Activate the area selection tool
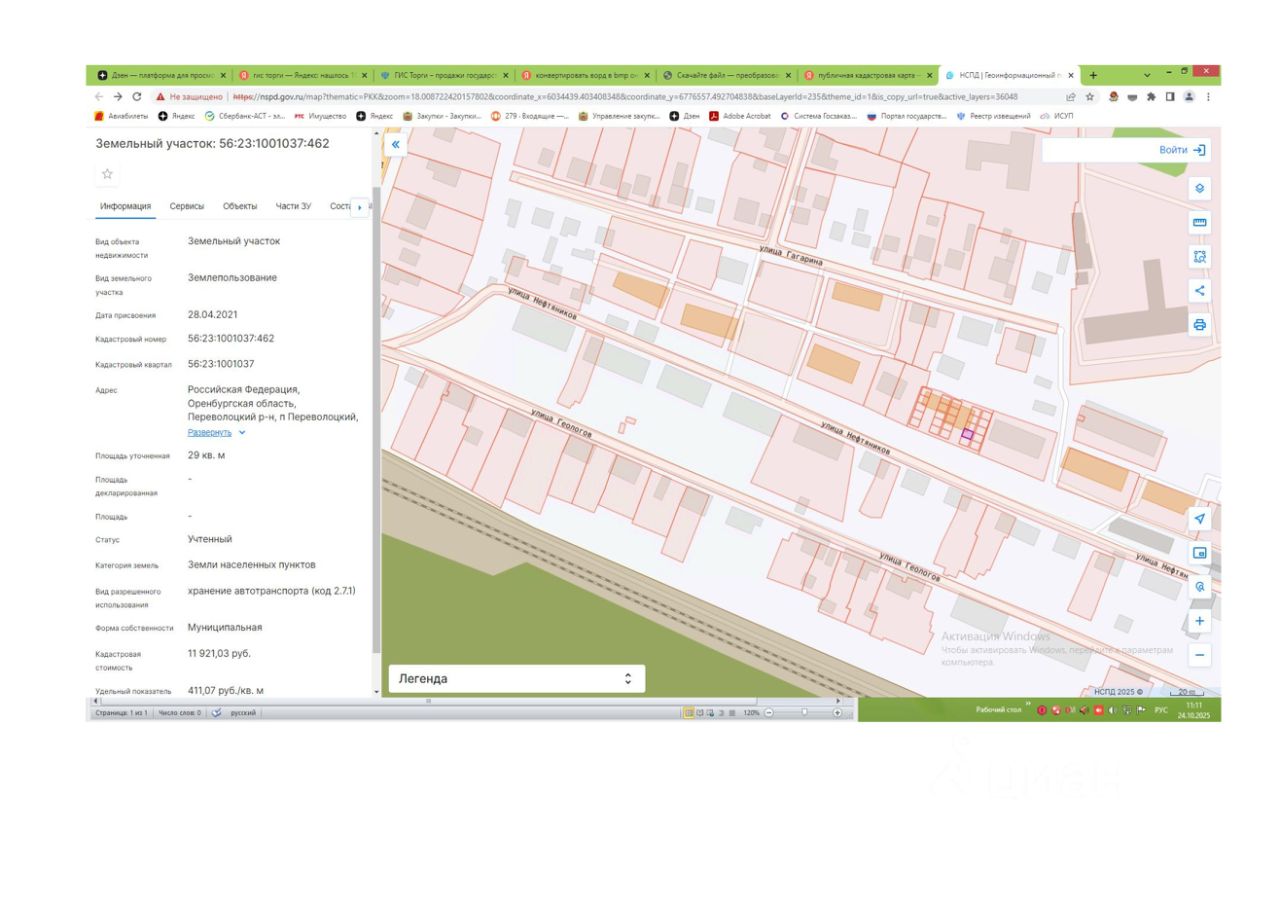The height and width of the screenshot is (906, 1280). pos(1200,256)
